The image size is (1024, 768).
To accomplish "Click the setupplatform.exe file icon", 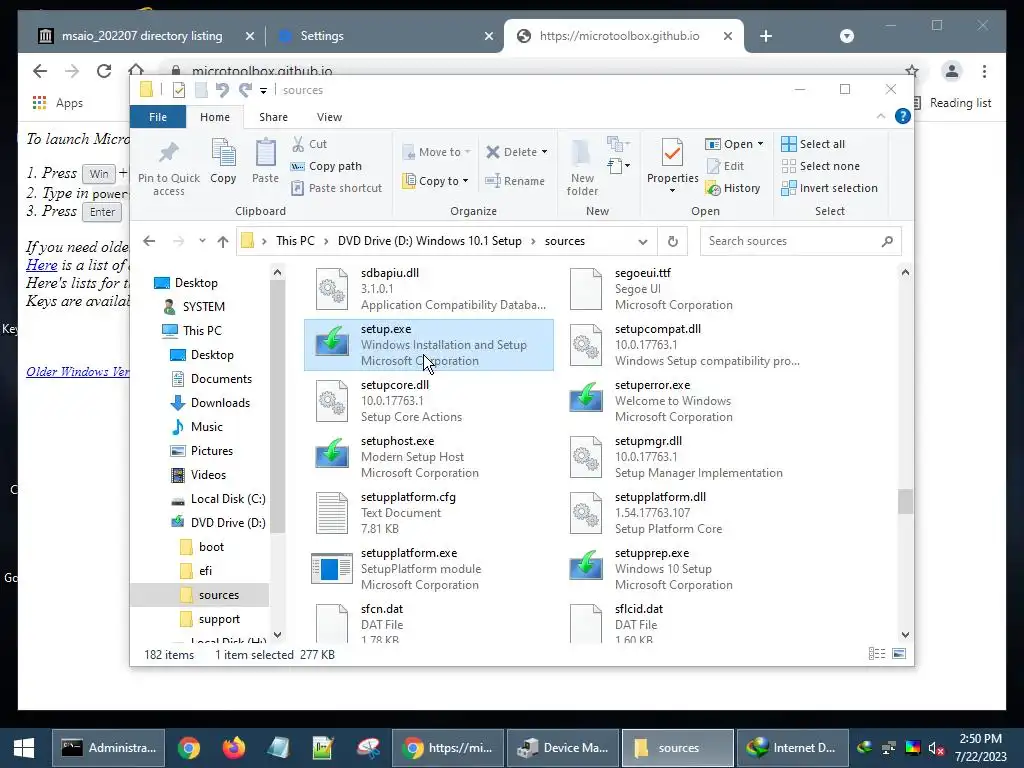I will click(x=332, y=568).
